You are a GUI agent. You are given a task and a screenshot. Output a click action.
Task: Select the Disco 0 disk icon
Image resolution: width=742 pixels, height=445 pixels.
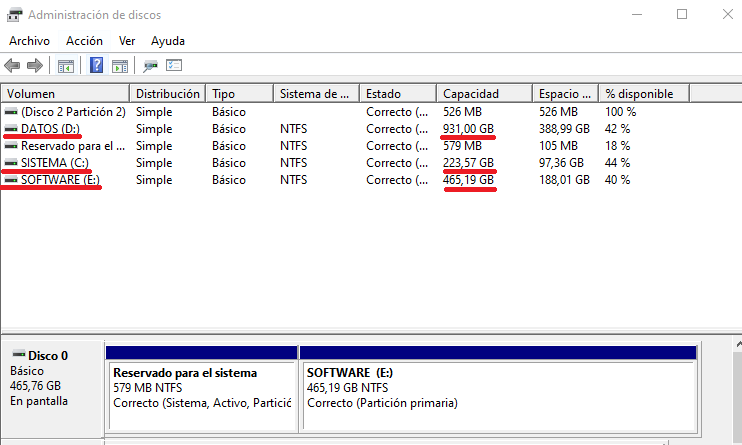tap(19, 355)
